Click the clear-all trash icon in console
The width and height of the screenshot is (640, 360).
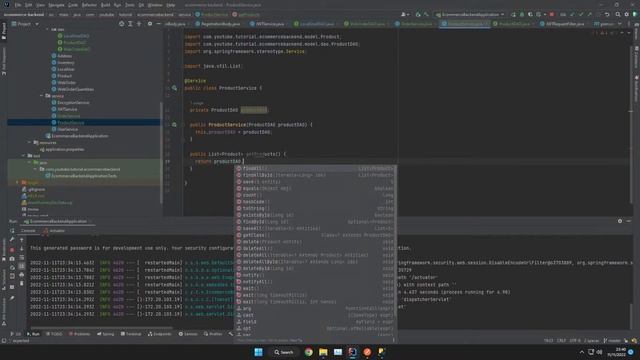[22, 284]
